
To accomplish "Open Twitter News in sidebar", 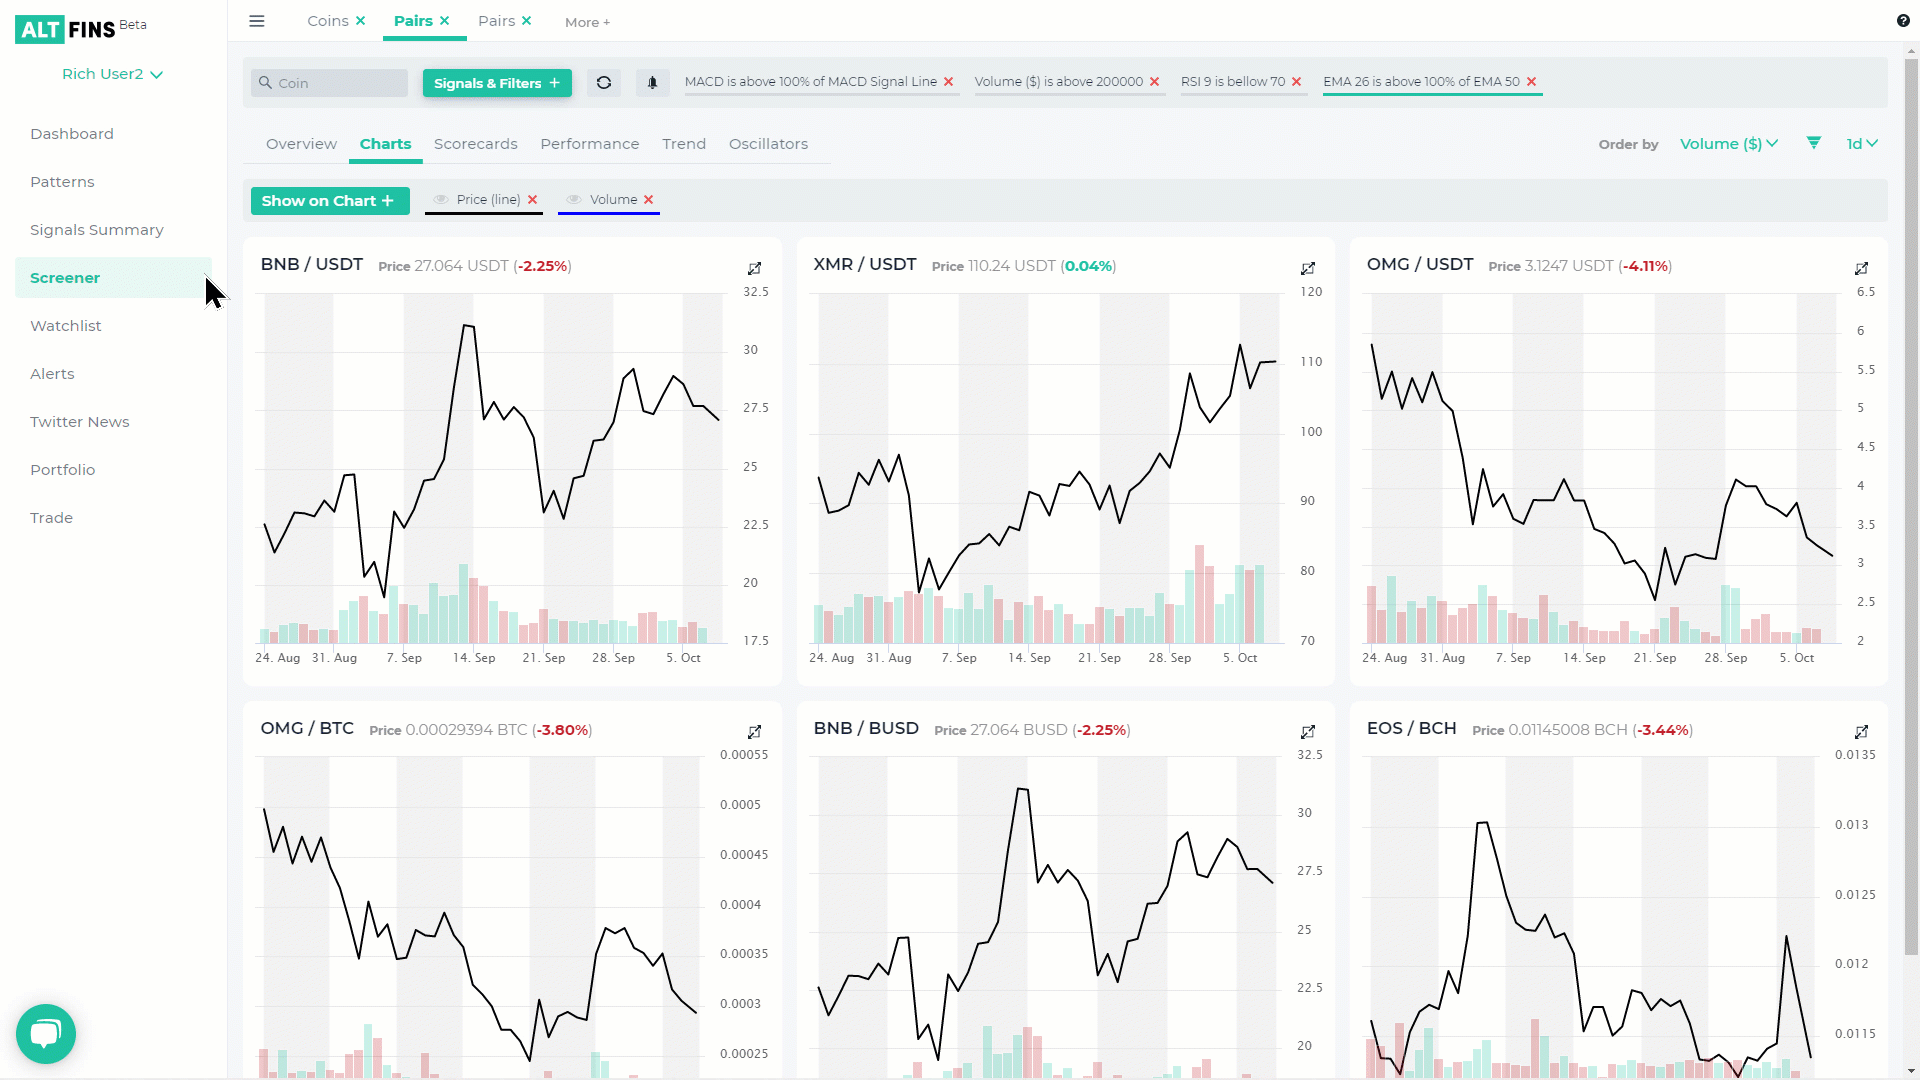I will [80, 422].
